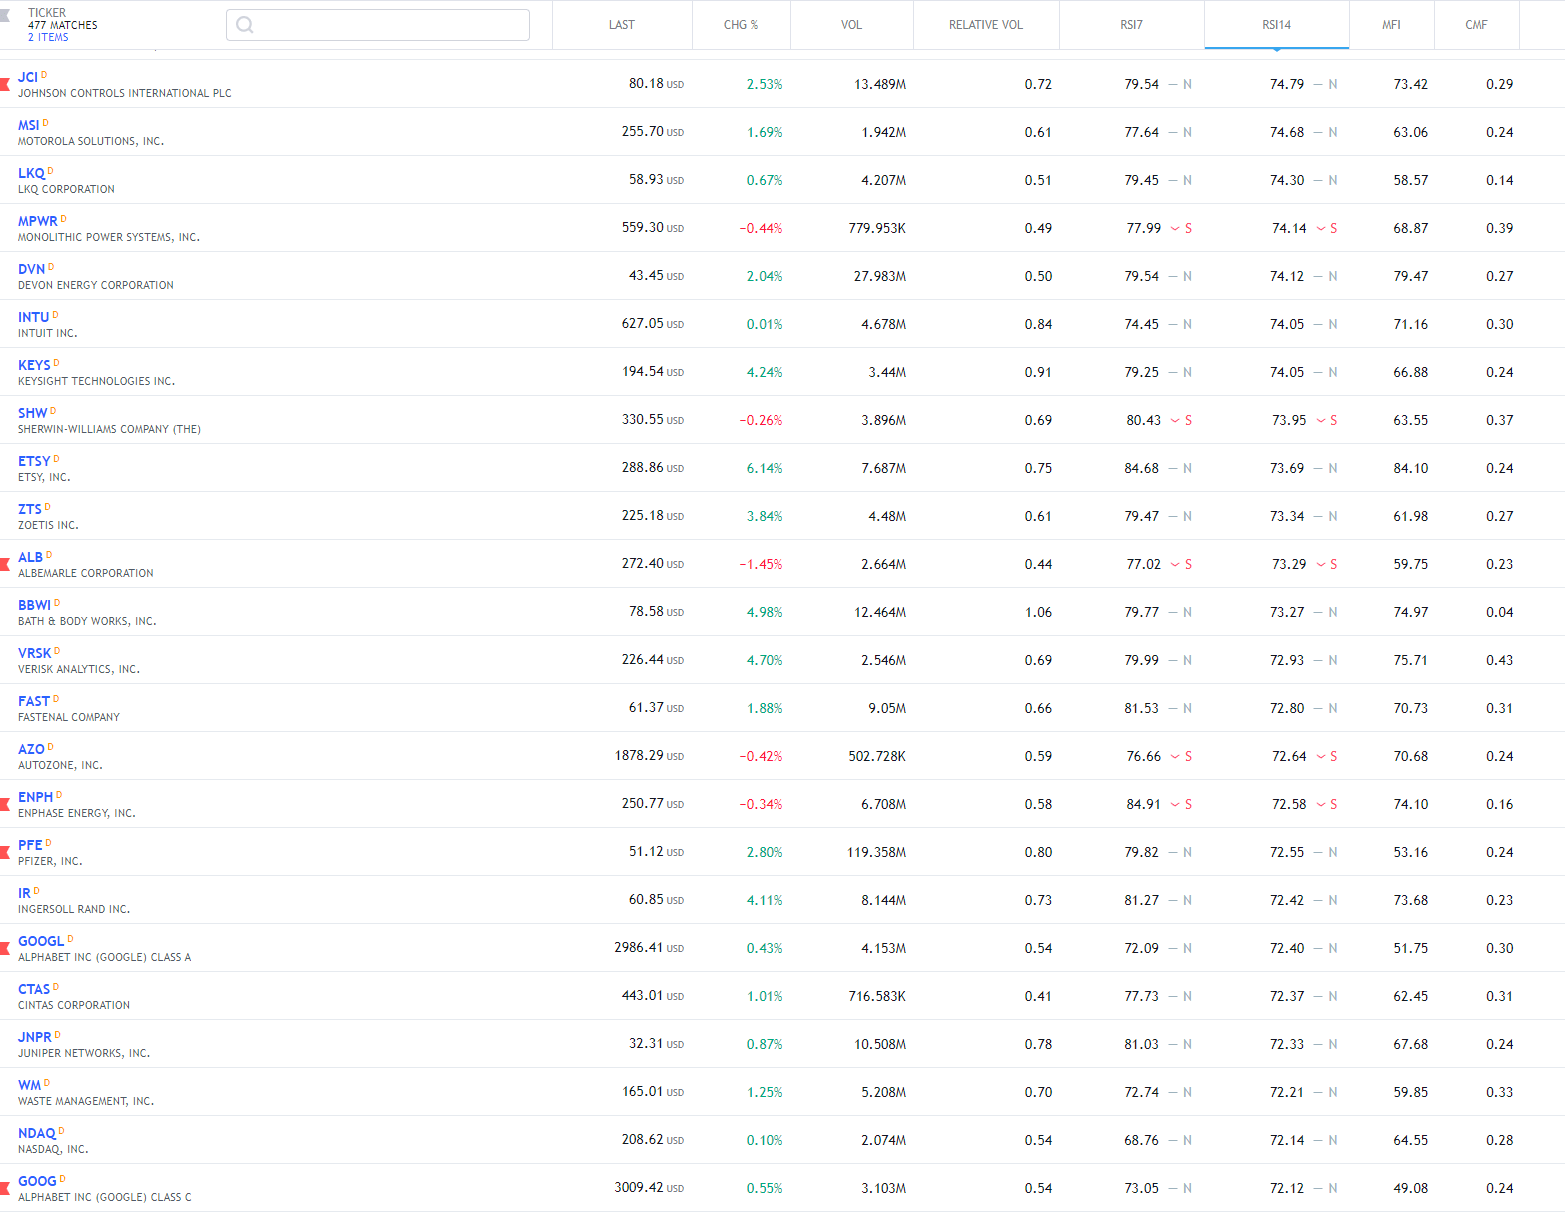Viewport: 1565px width, 1216px height.
Task: Toggle the red flag on JCI row
Action: click(5, 84)
